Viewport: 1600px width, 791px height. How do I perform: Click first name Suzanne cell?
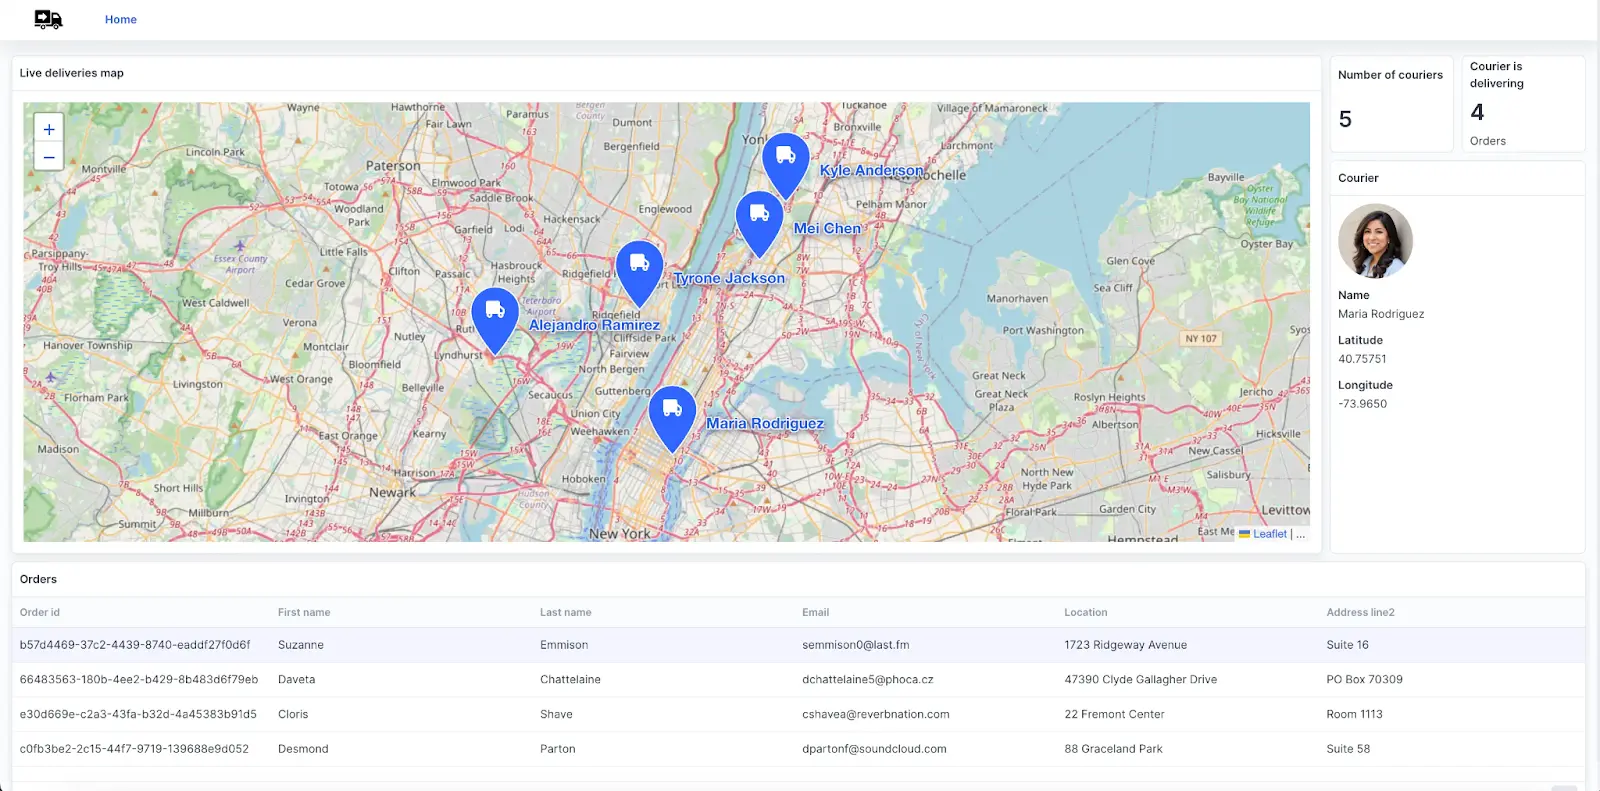coord(301,645)
